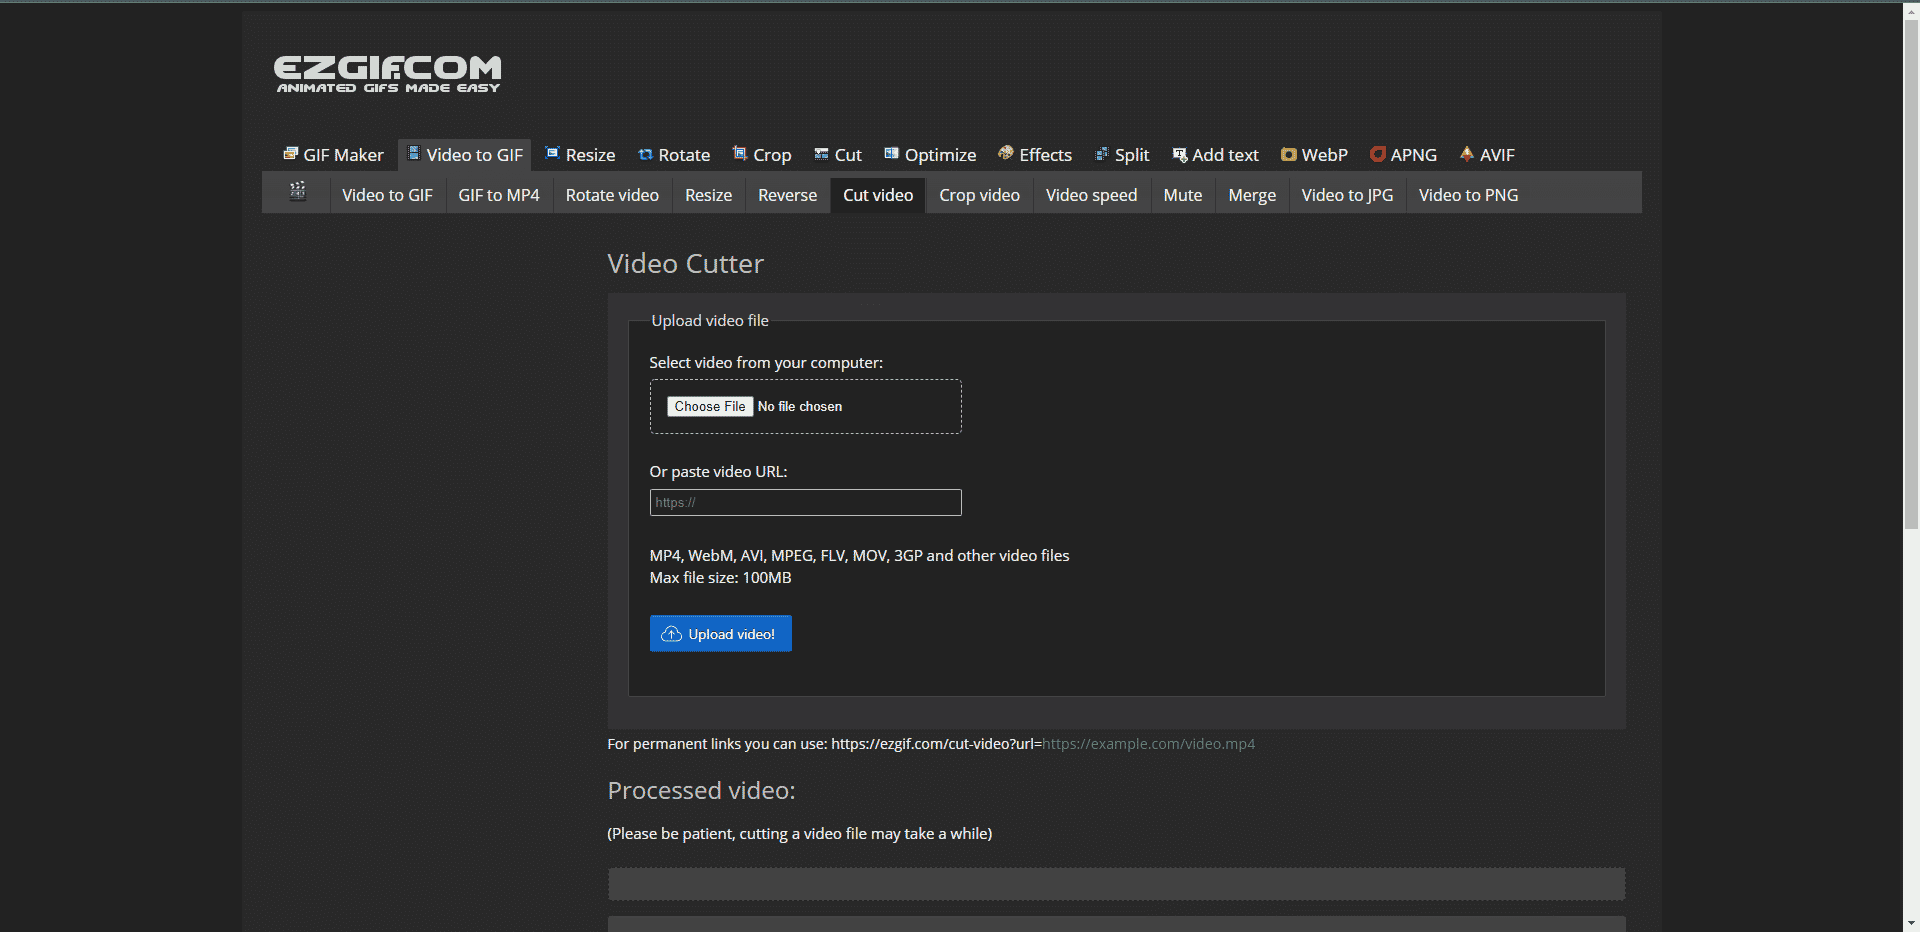Switch to the Mute tab
The width and height of the screenshot is (1920, 932).
(1183, 195)
